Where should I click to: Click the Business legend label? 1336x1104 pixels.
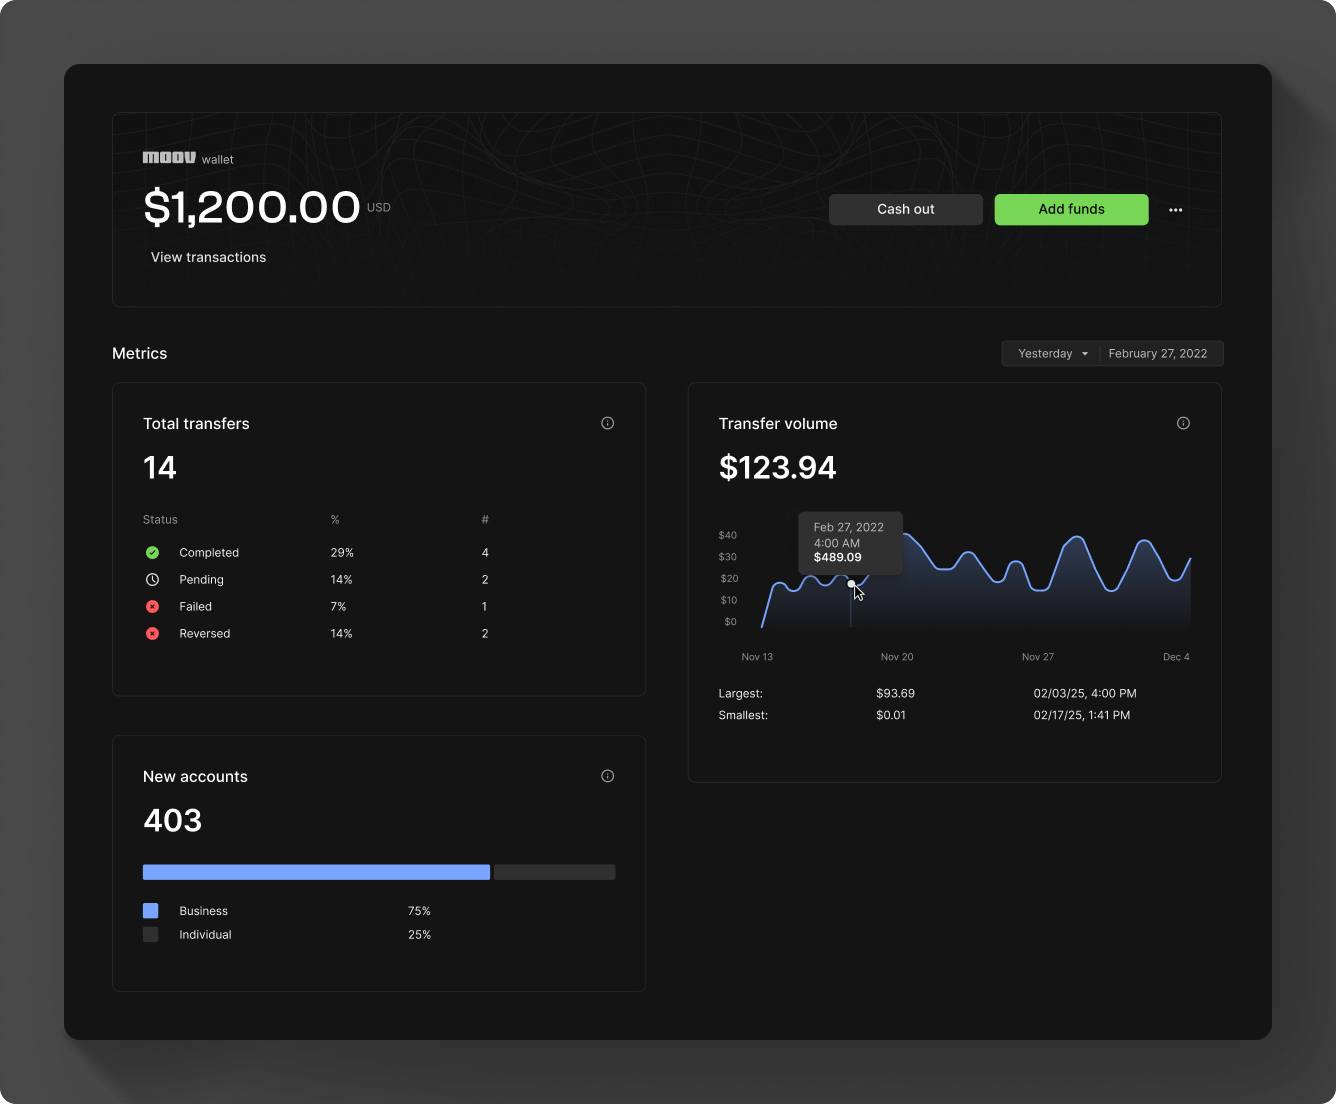point(203,911)
